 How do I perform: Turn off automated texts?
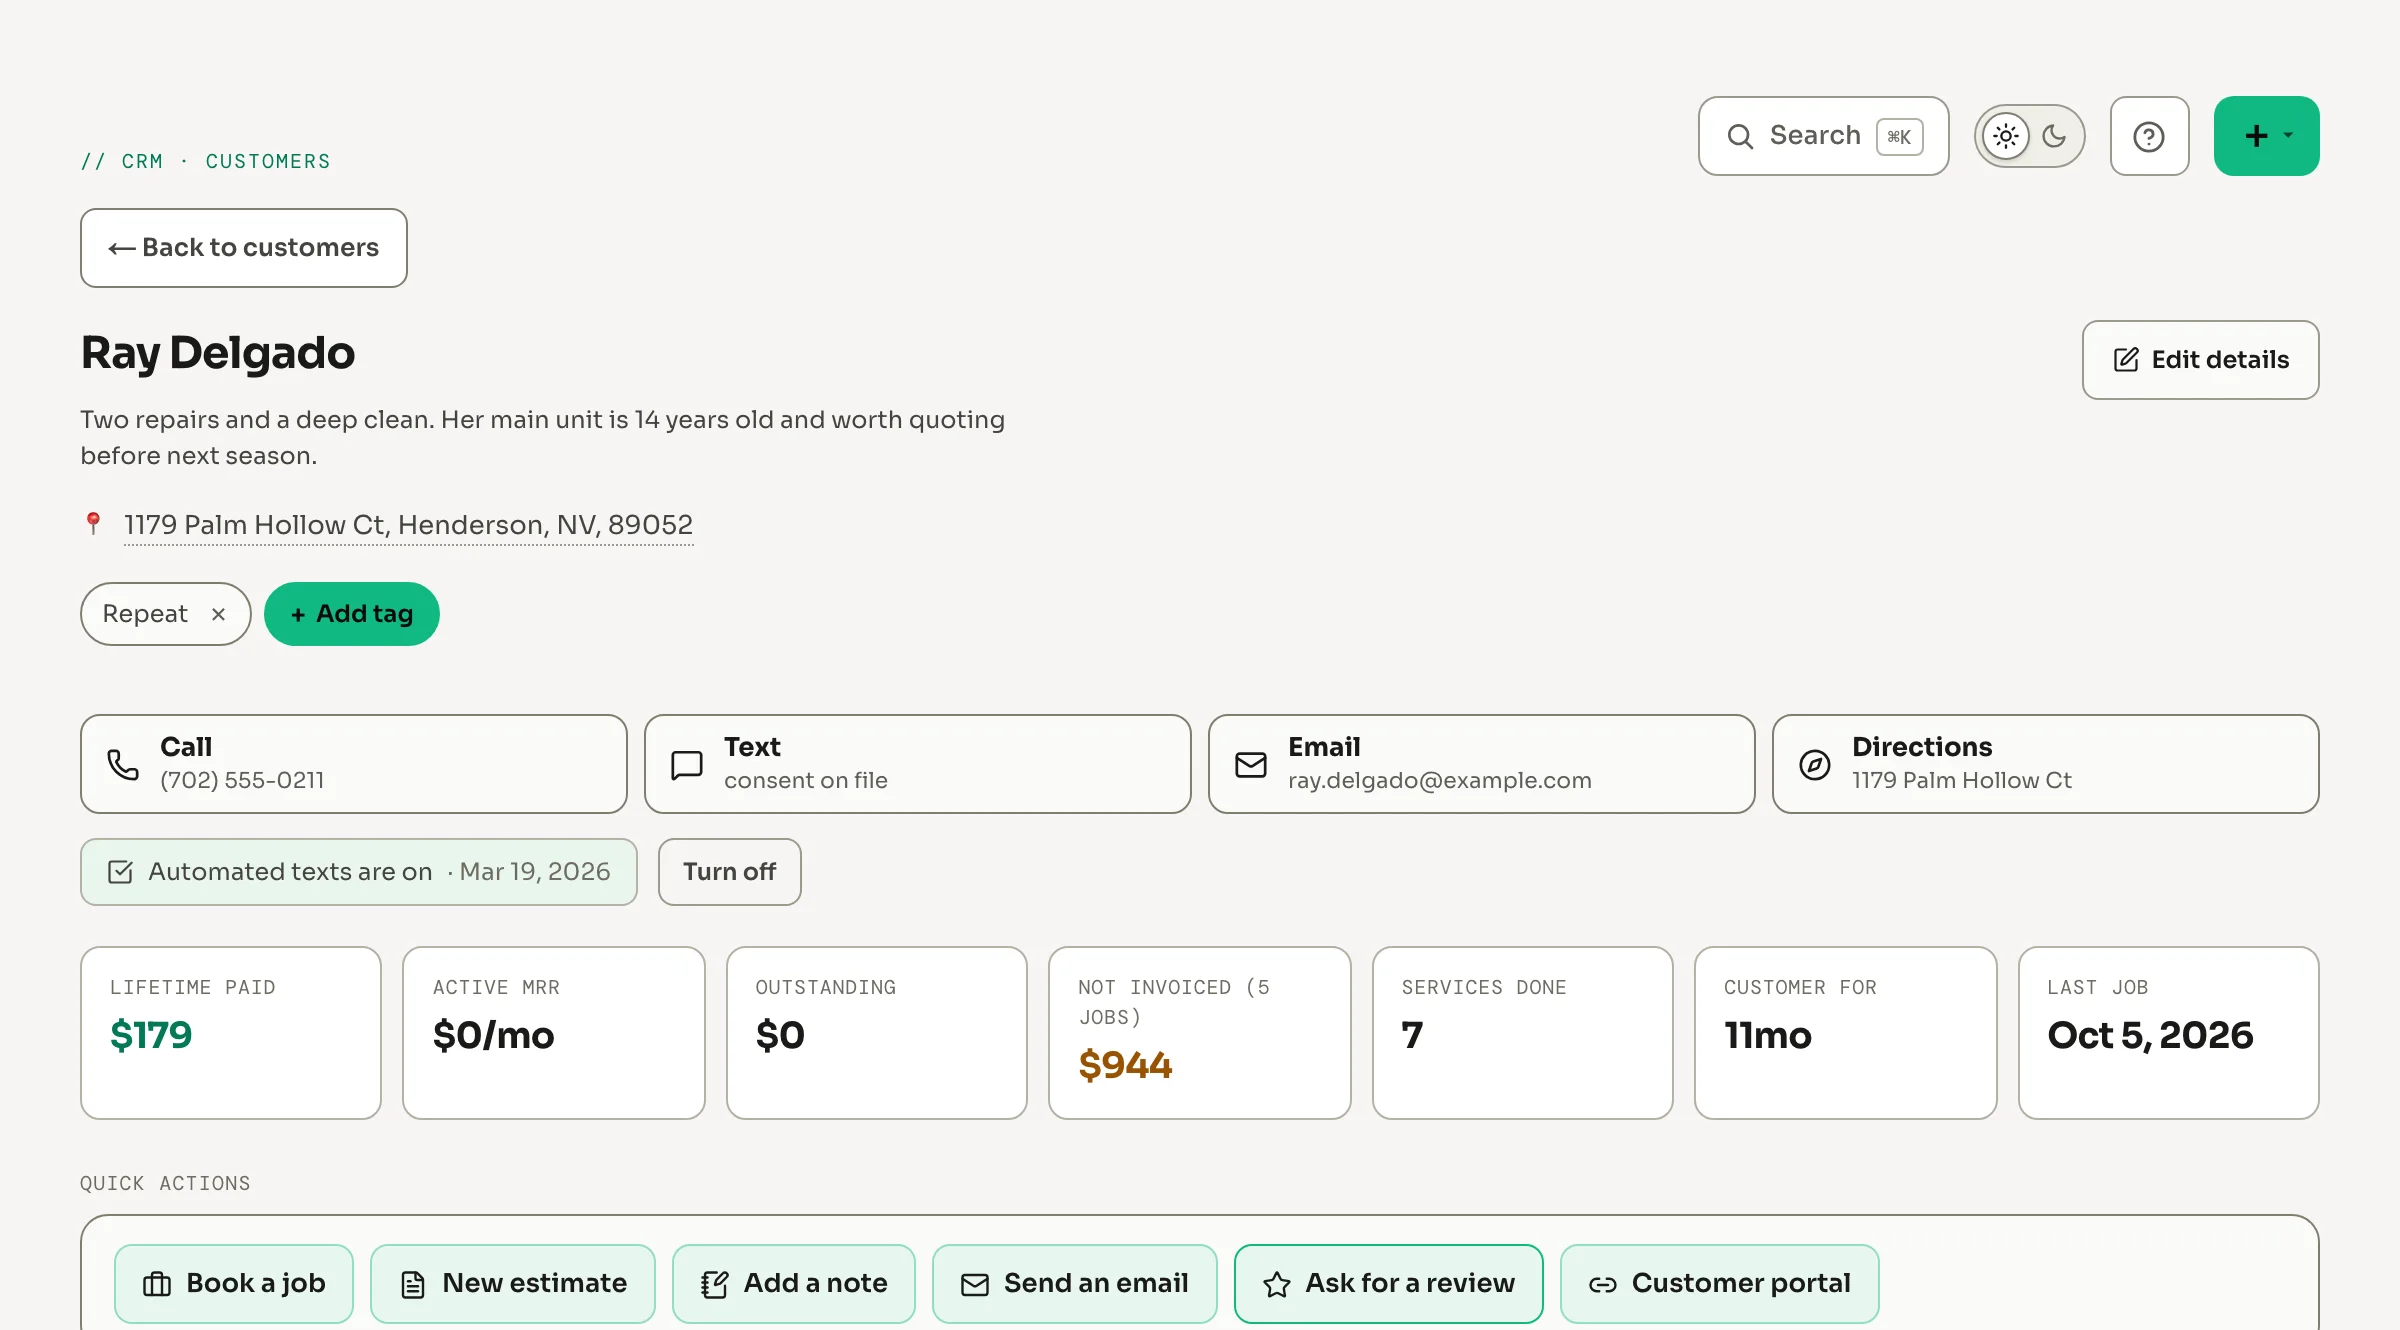[x=729, y=872]
